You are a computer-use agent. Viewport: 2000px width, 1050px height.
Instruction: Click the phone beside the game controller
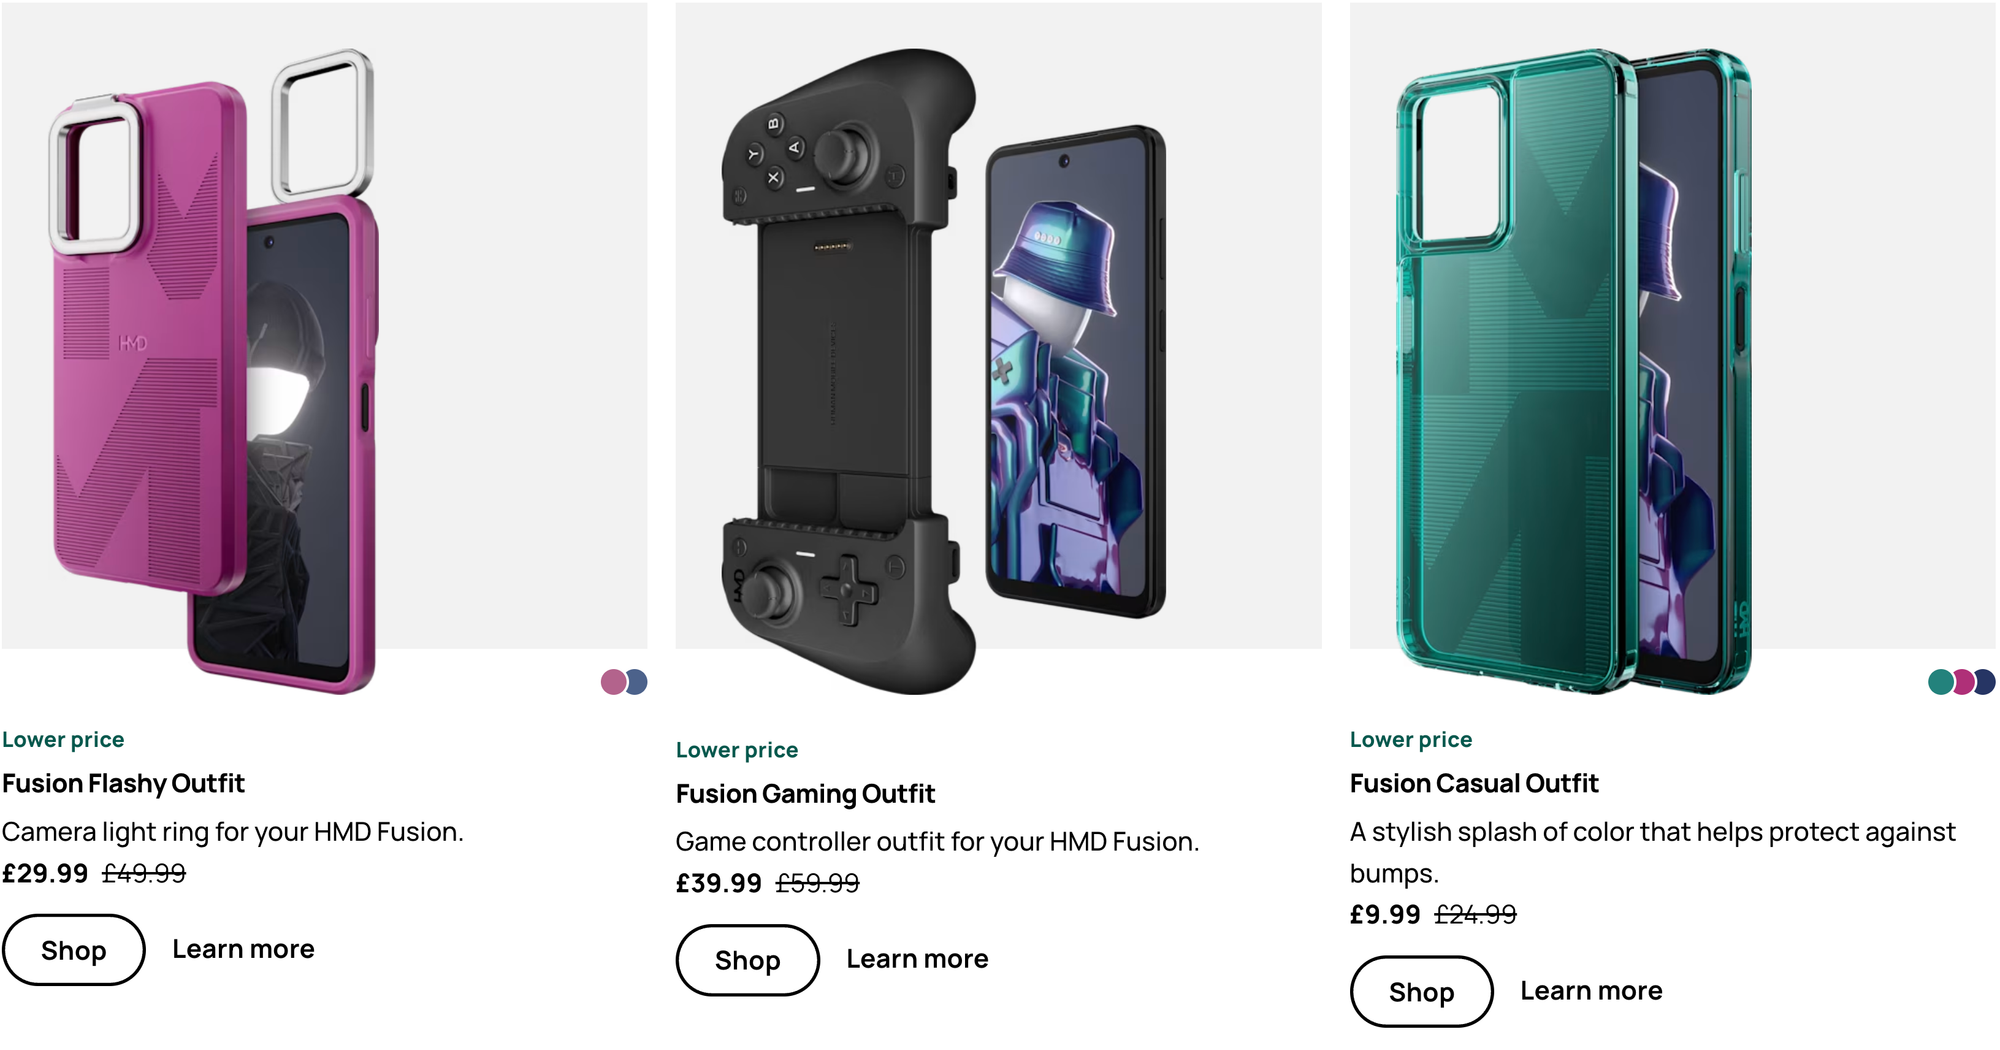click(x=1076, y=370)
